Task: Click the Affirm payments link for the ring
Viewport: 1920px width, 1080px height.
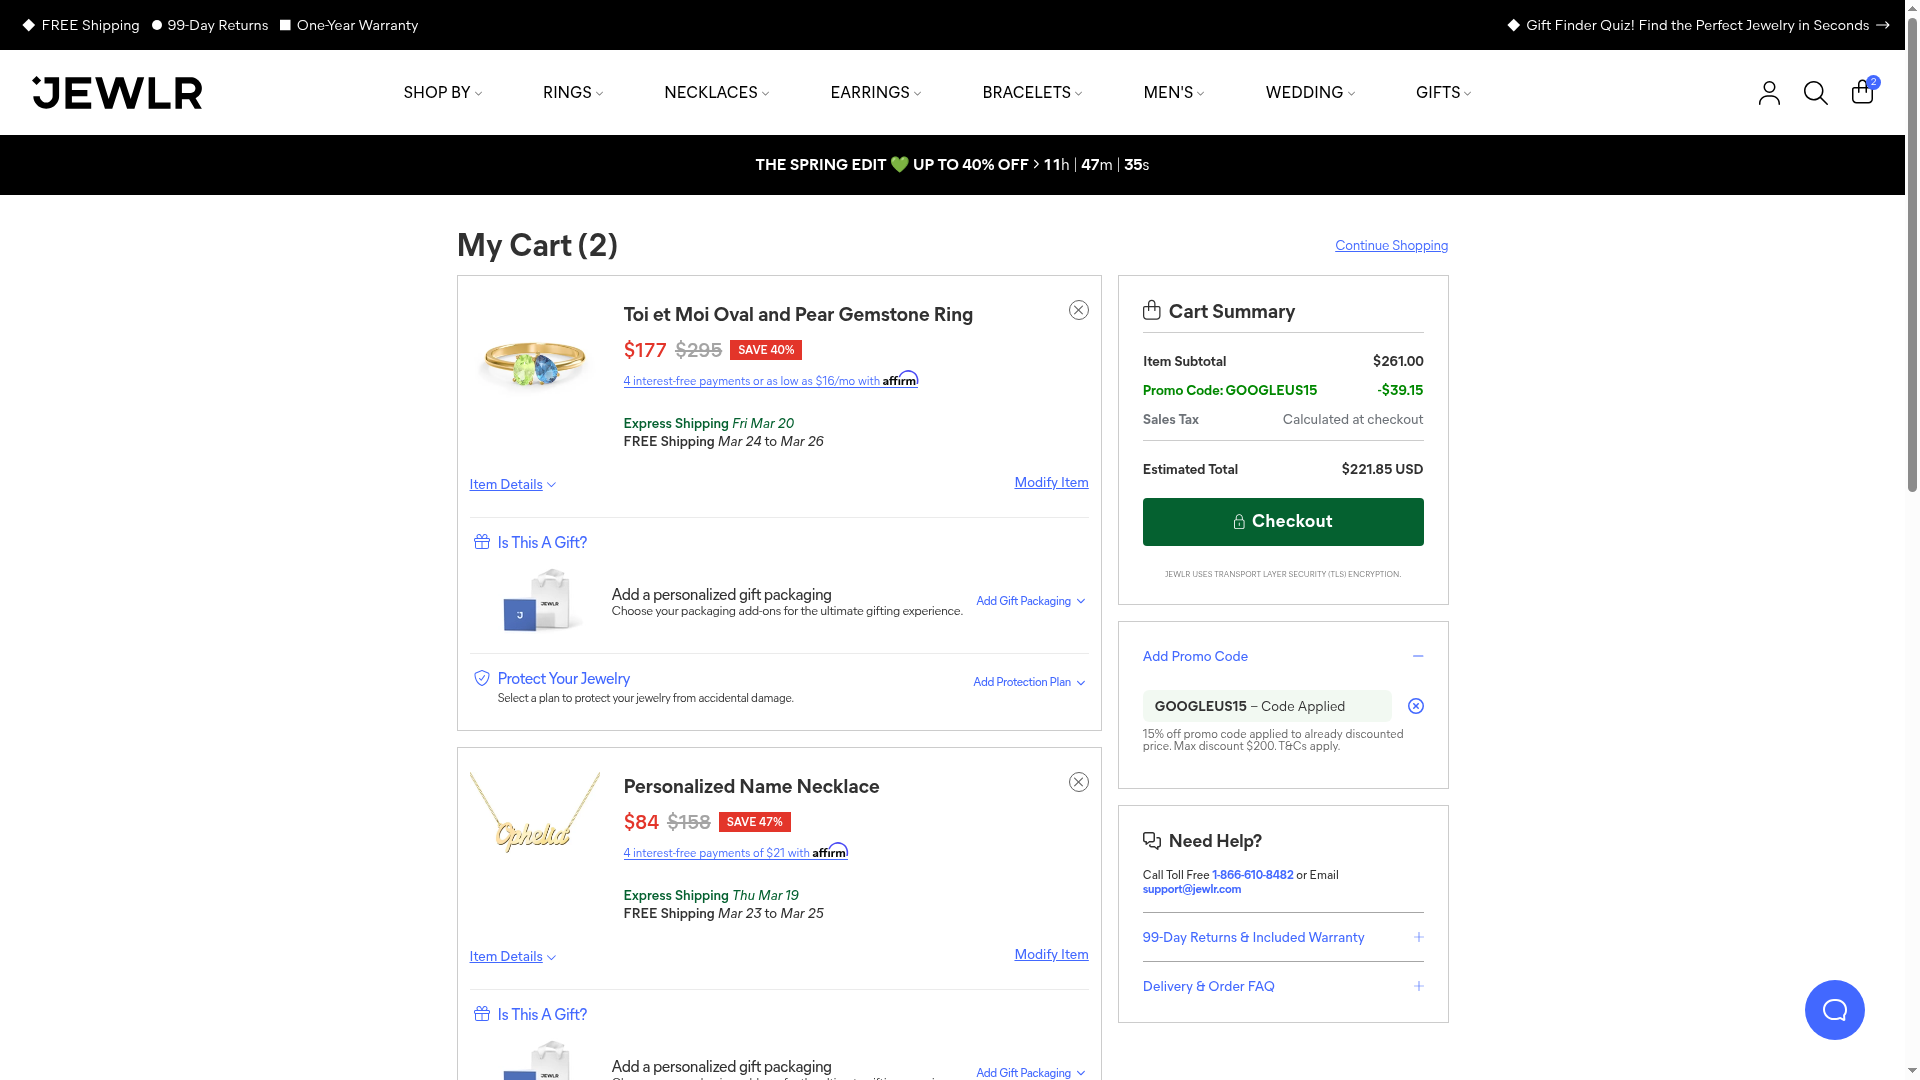Action: (x=769, y=380)
